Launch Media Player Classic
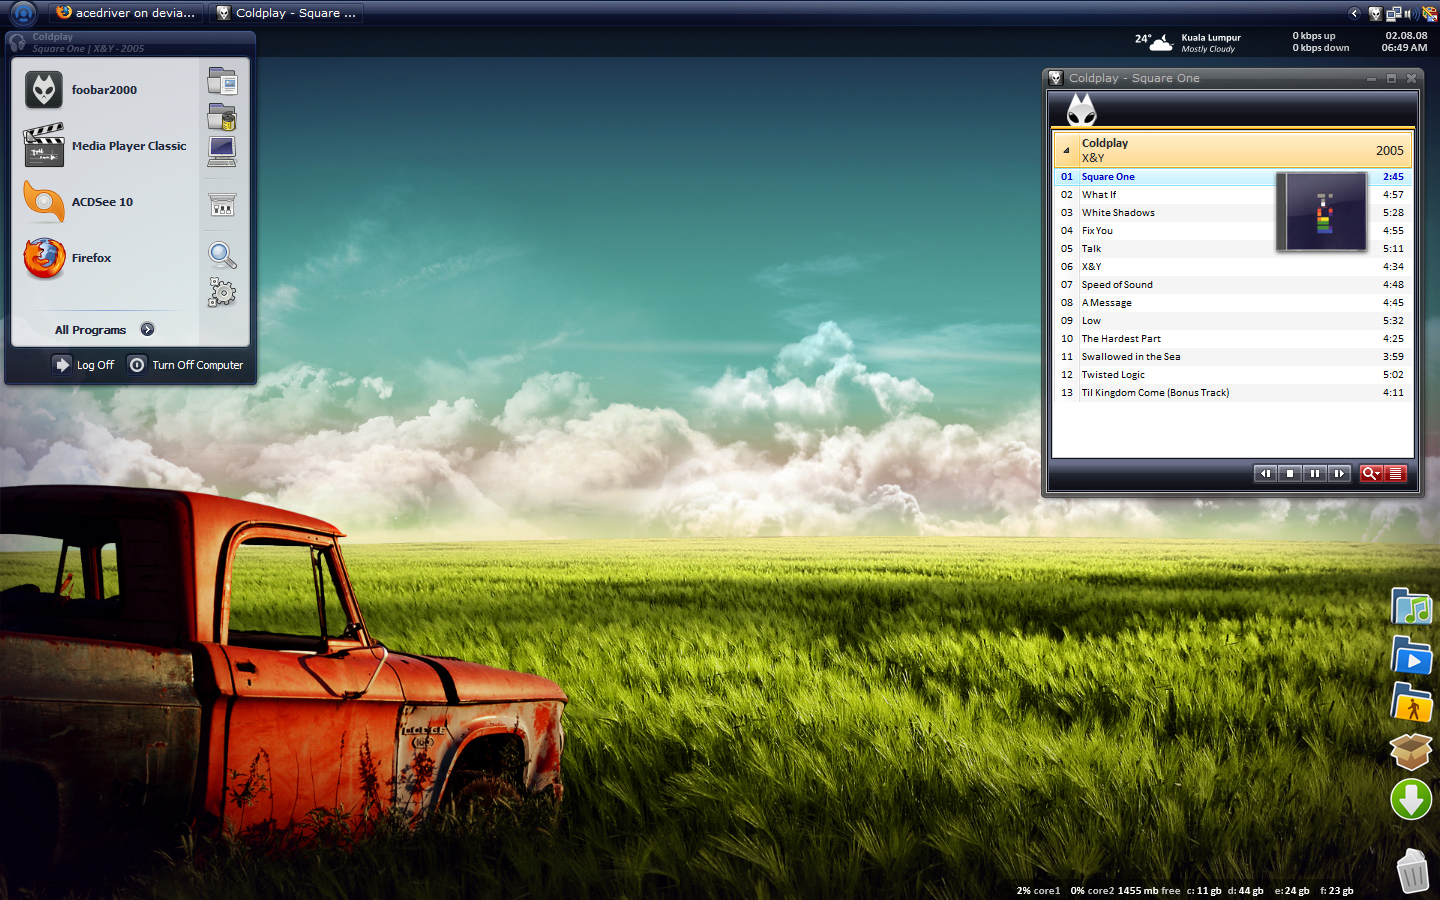 coord(105,146)
